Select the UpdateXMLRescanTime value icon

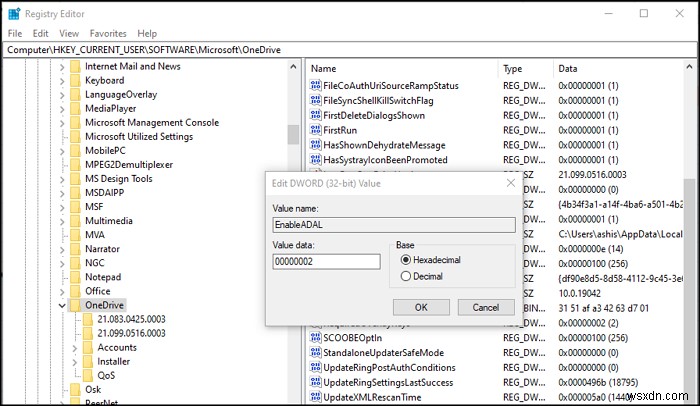coord(316,397)
